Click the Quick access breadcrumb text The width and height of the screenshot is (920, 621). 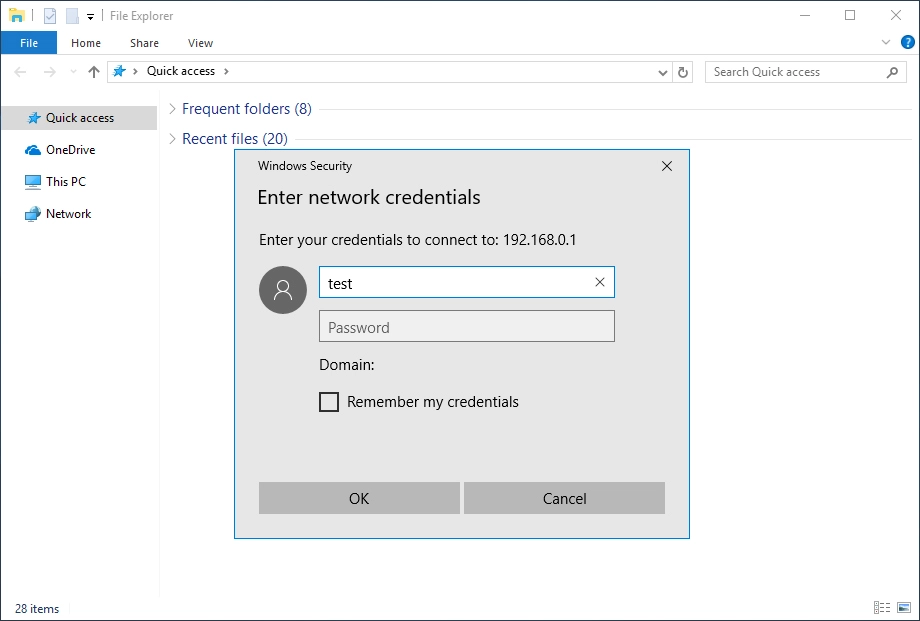(181, 71)
